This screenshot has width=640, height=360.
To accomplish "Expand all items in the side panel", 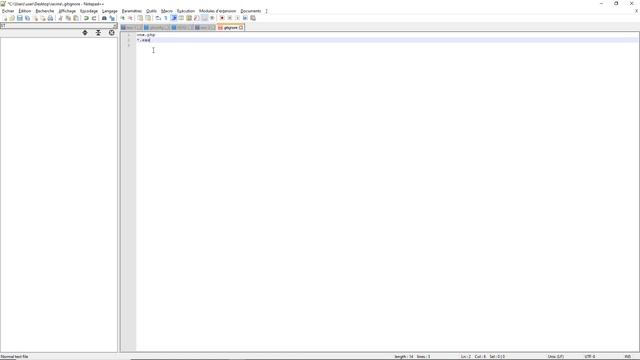I will tap(85, 33).
